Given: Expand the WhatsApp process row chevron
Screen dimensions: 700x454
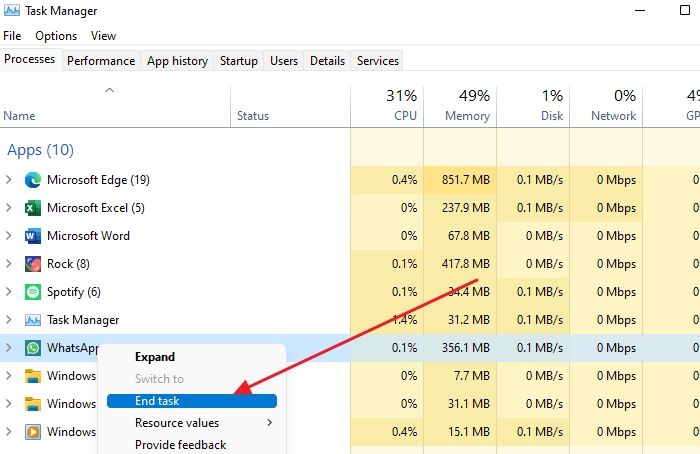Looking at the screenshot, I should tap(8, 348).
